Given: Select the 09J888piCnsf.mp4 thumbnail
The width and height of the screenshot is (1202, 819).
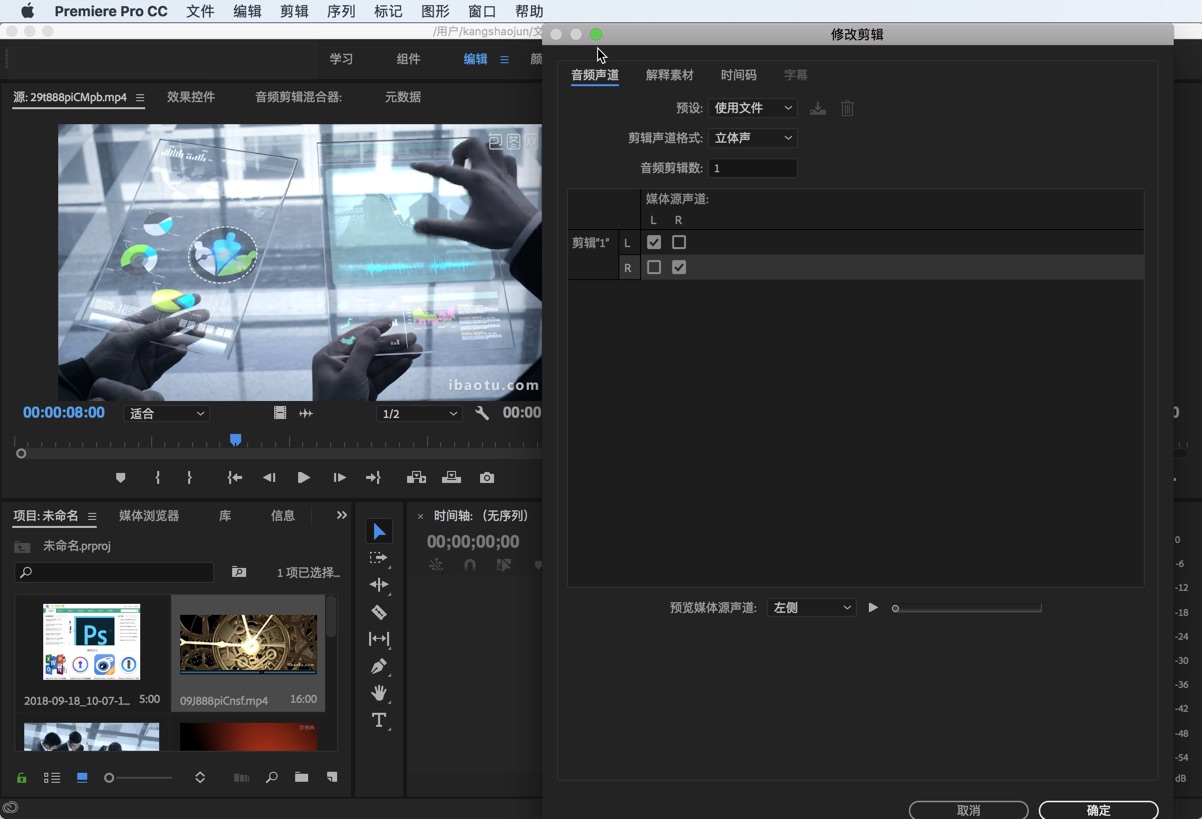Looking at the screenshot, I should point(248,643).
